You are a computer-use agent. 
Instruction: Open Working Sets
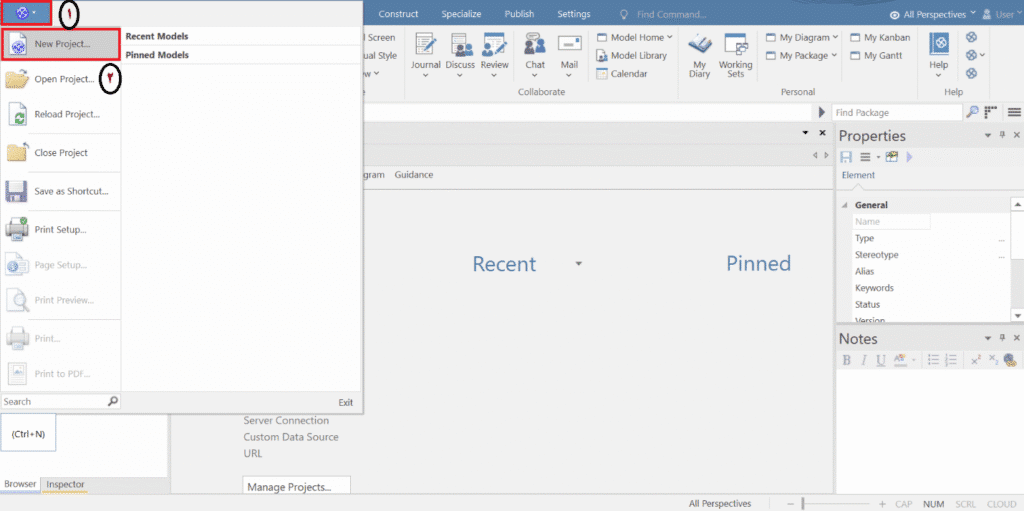pyautogui.click(x=735, y=55)
